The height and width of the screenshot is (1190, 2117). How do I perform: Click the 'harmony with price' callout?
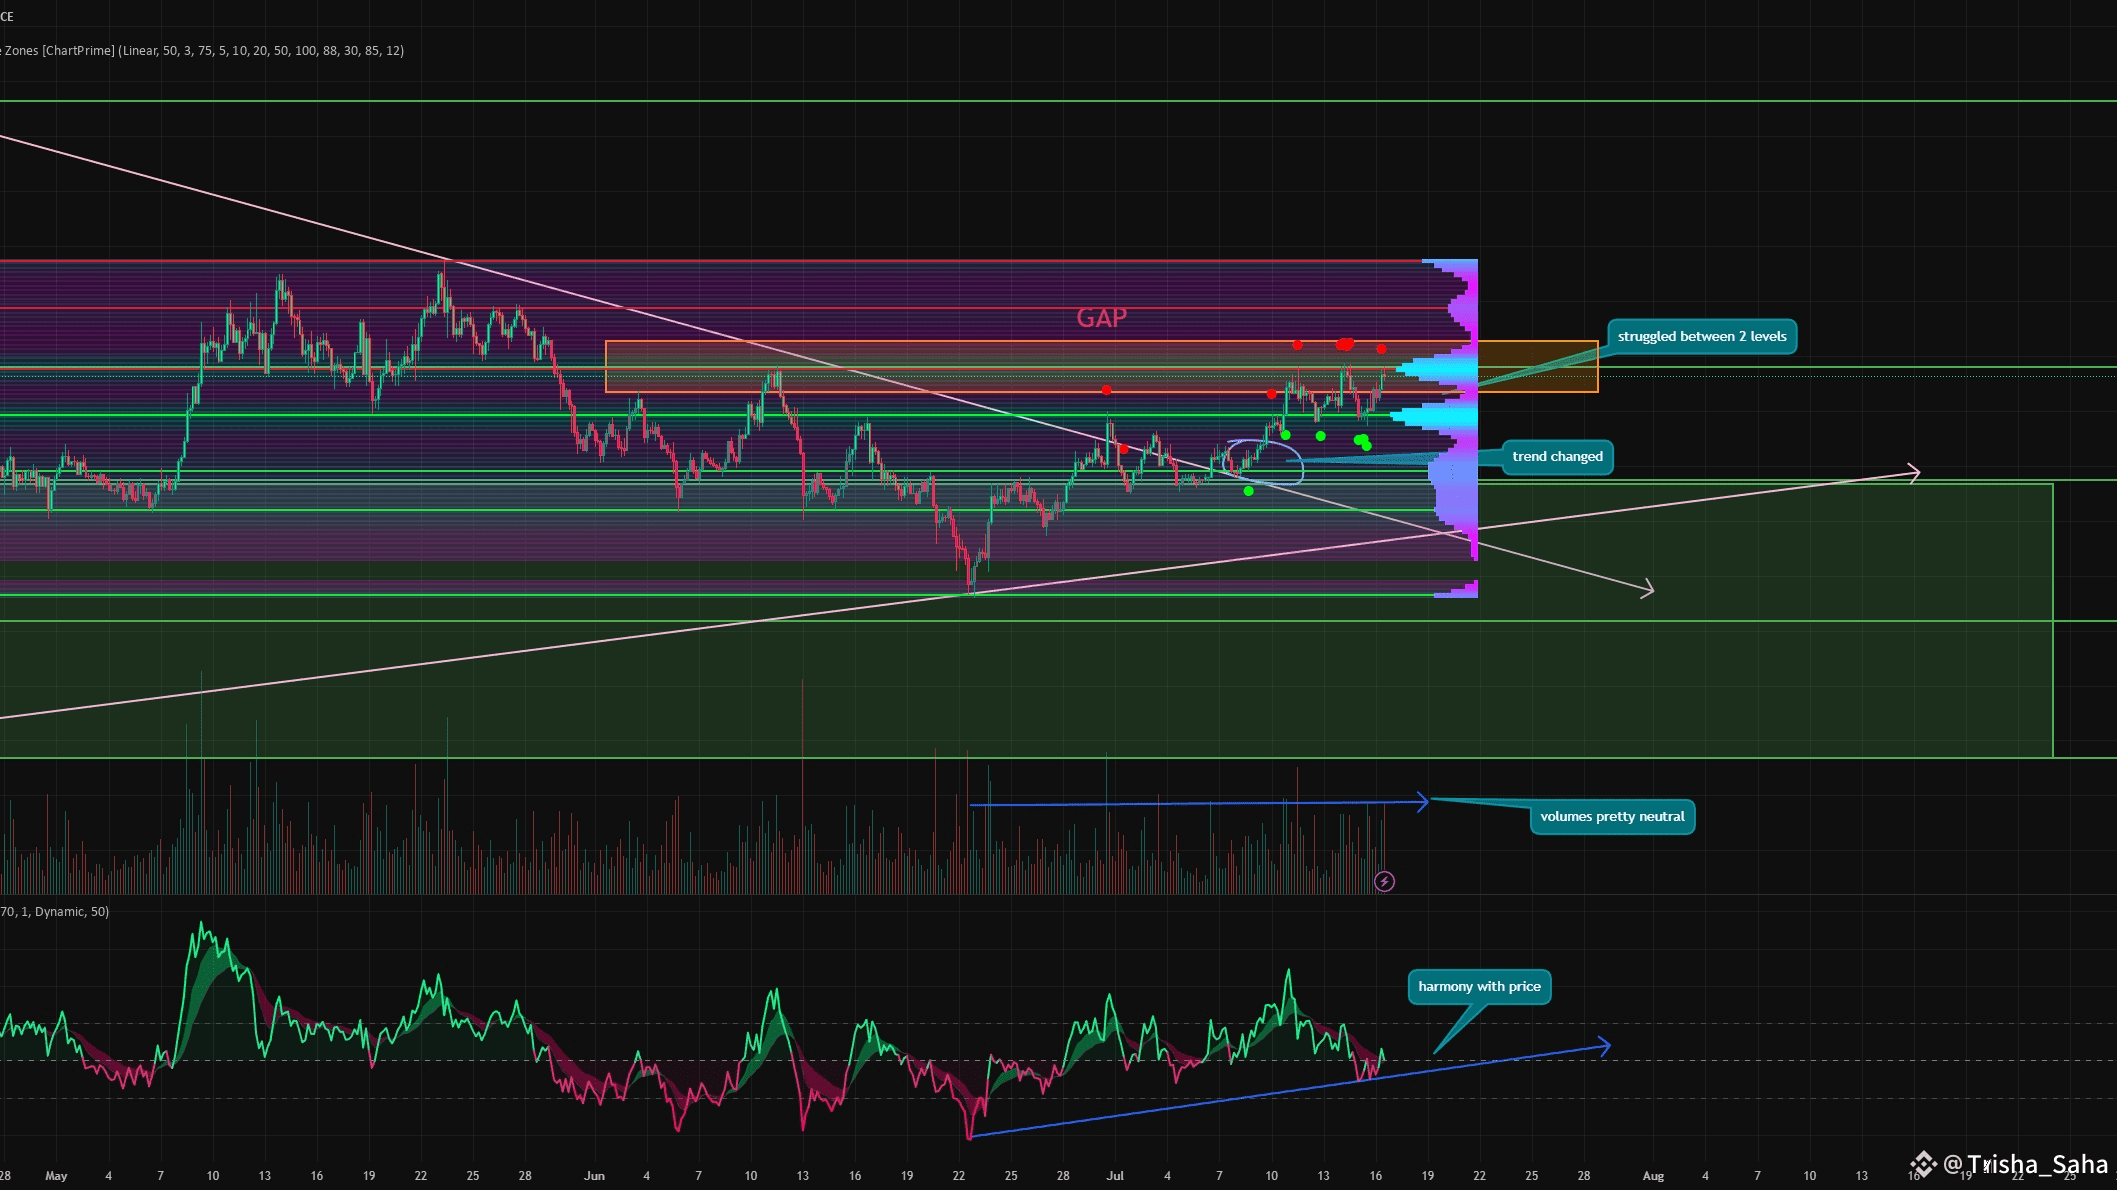pyautogui.click(x=1478, y=987)
